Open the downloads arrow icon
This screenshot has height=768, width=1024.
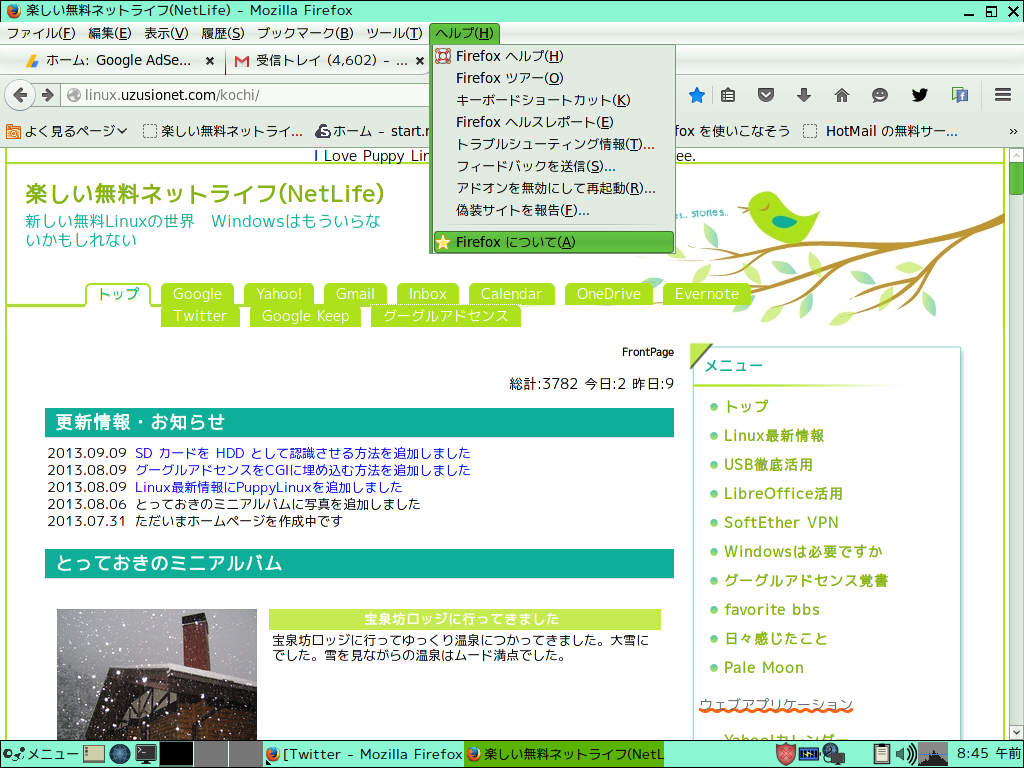(x=803, y=95)
